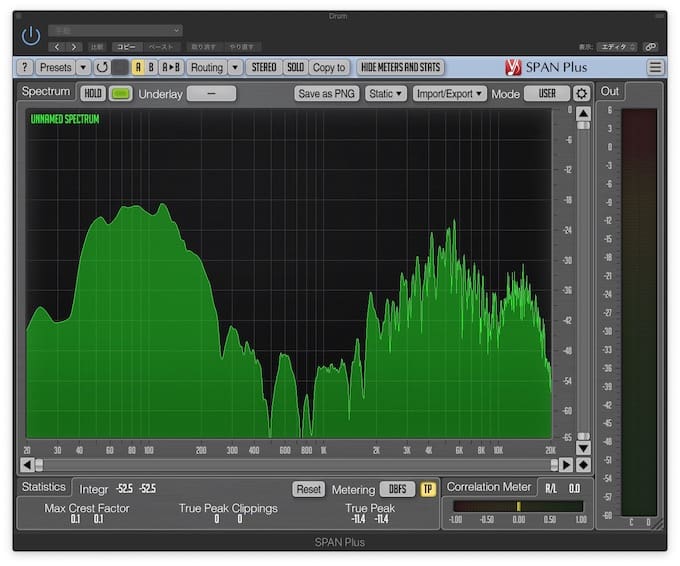Select the Spectrum tab
The width and height of the screenshot is (680, 566).
click(47, 92)
